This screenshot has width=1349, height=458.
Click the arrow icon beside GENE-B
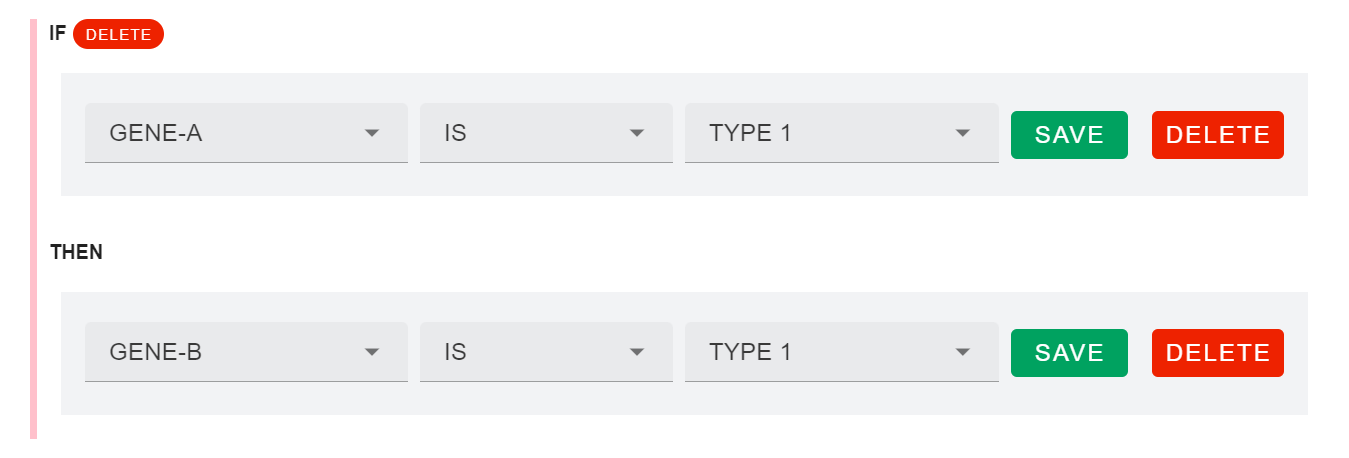pyautogui.click(x=372, y=352)
